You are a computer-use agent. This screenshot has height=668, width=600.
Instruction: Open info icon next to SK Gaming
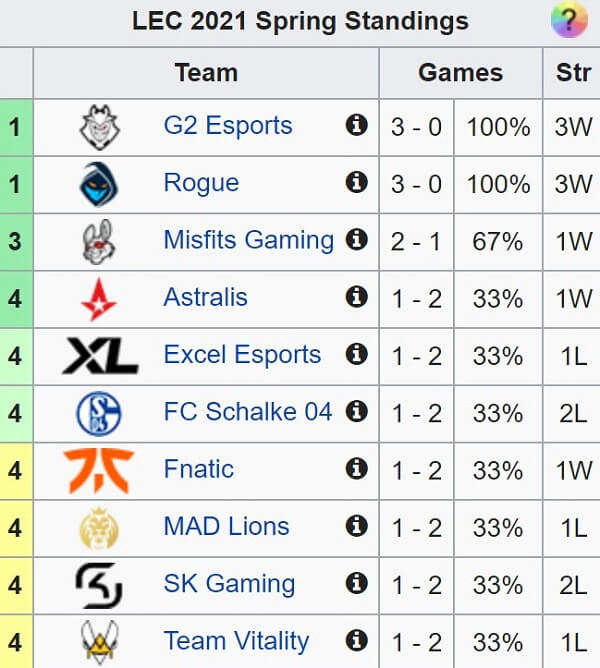[357, 583]
